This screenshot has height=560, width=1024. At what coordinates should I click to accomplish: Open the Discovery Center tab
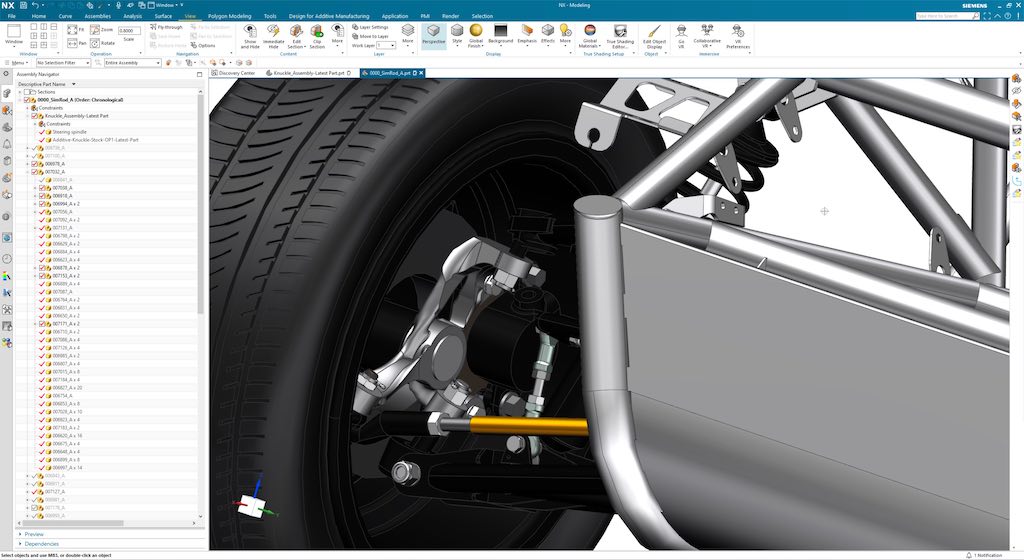[234, 73]
